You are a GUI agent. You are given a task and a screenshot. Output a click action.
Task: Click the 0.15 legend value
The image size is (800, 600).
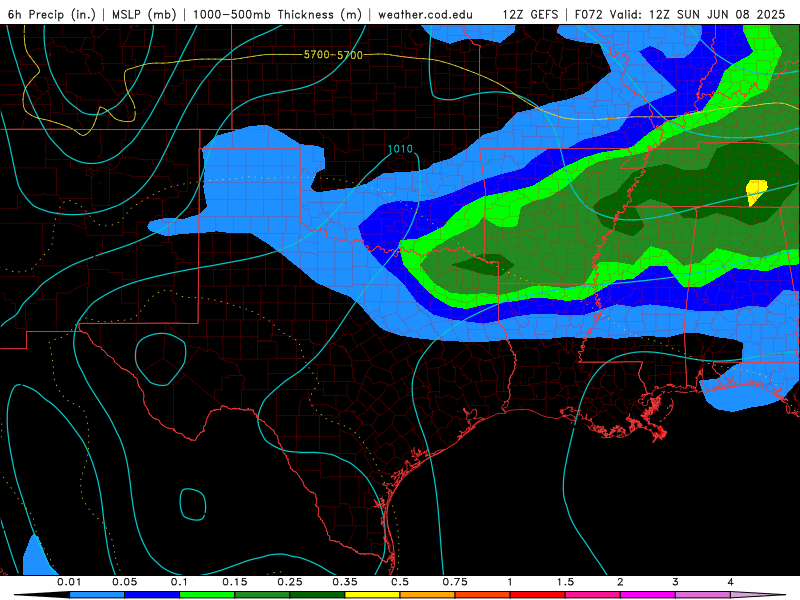click(235, 582)
